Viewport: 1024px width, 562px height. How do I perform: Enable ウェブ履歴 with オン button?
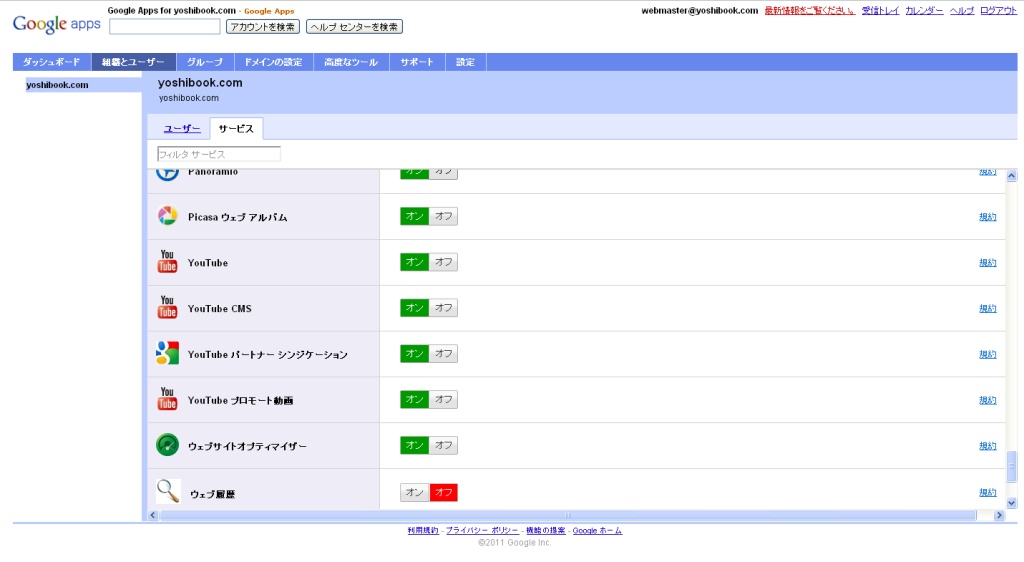(x=414, y=492)
